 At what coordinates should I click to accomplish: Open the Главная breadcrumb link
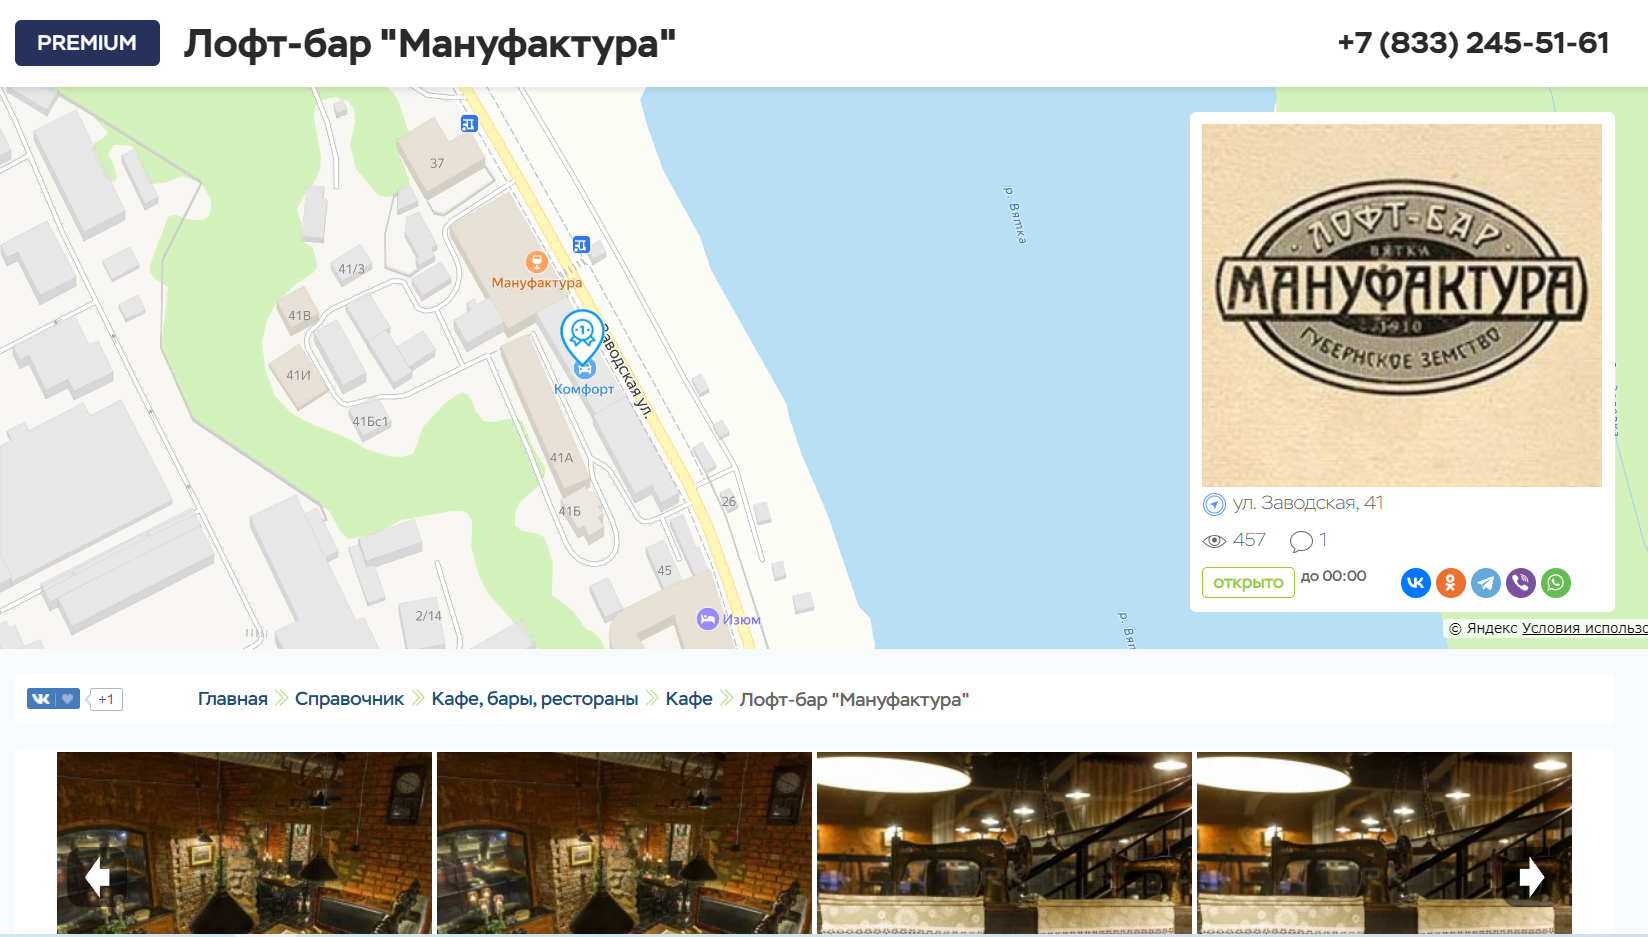tap(233, 699)
